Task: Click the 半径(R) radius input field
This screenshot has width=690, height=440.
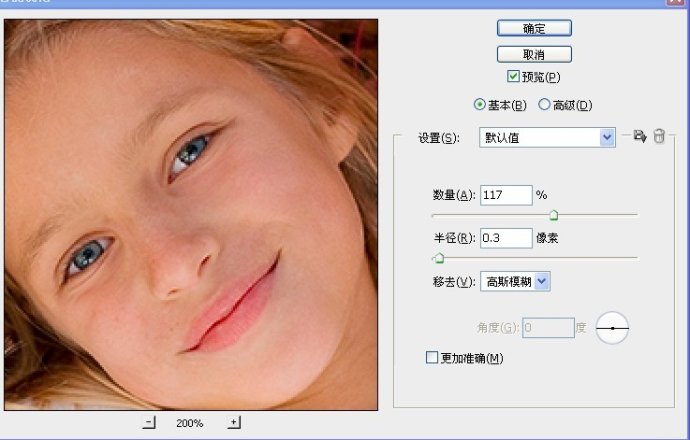Action: tap(506, 238)
